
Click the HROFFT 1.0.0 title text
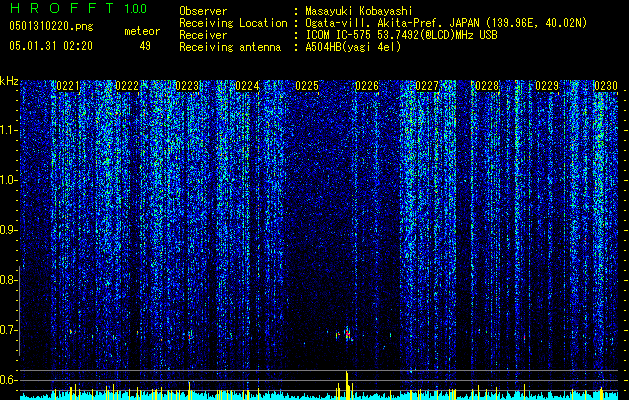(78, 8)
